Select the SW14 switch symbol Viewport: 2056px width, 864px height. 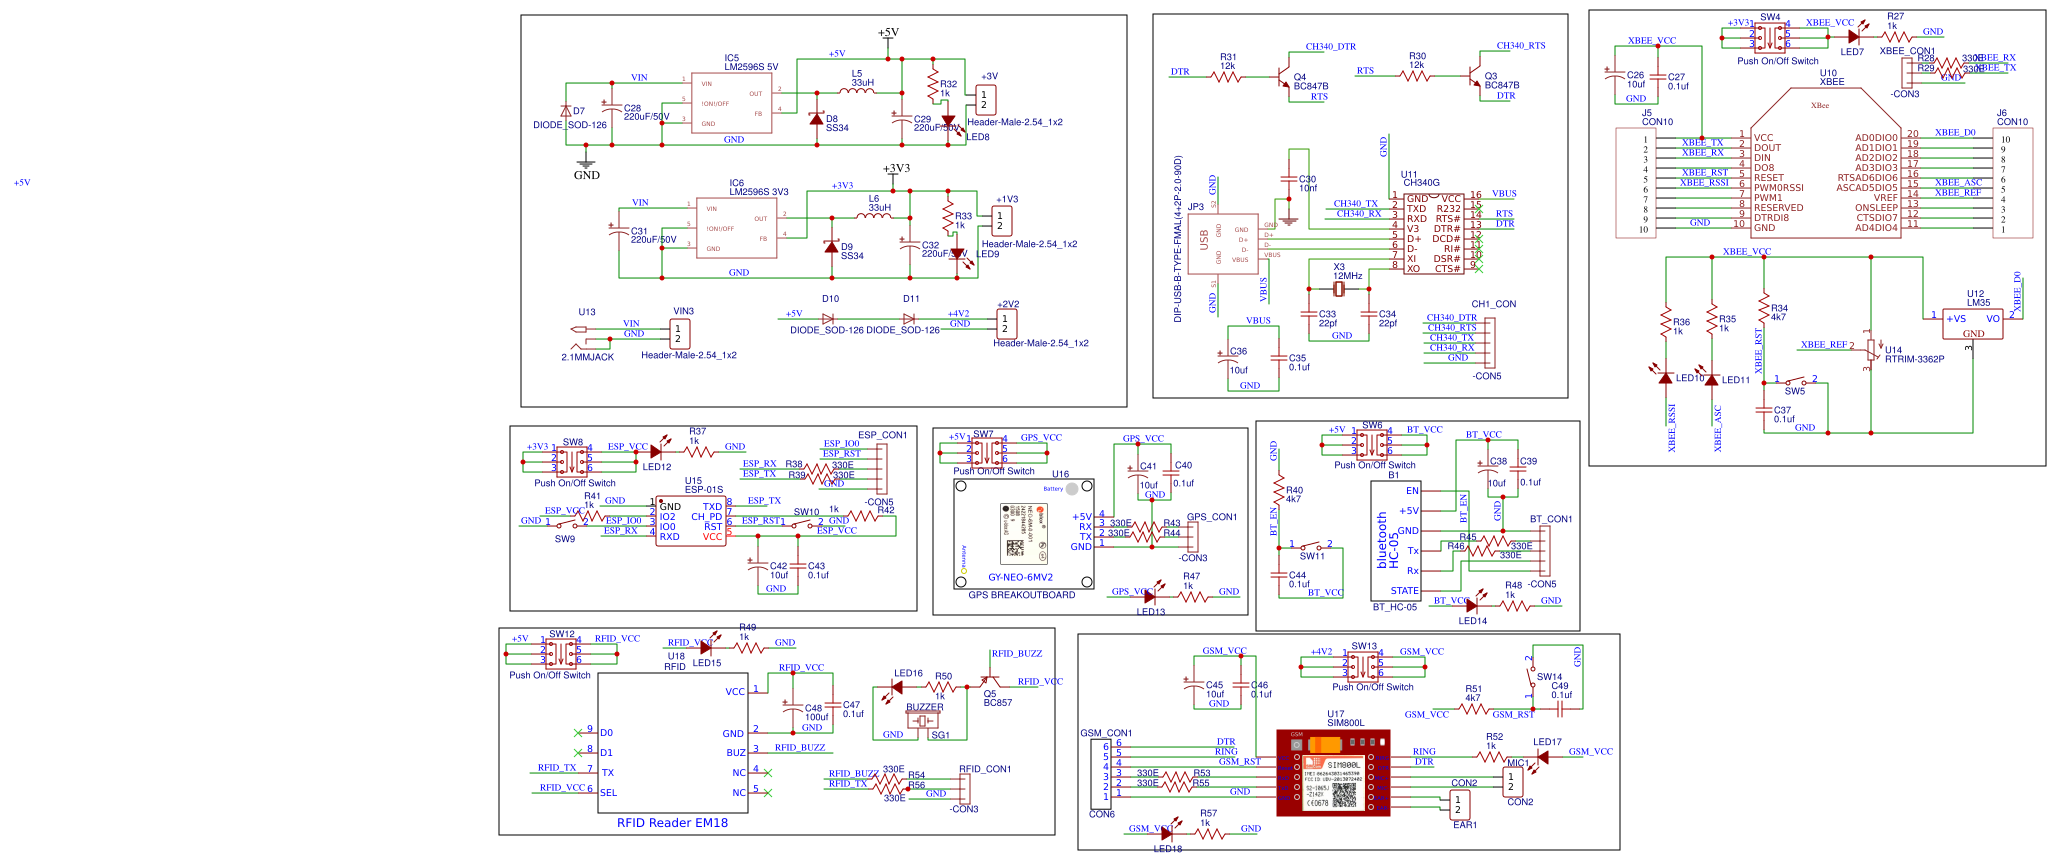click(1531, 678)
